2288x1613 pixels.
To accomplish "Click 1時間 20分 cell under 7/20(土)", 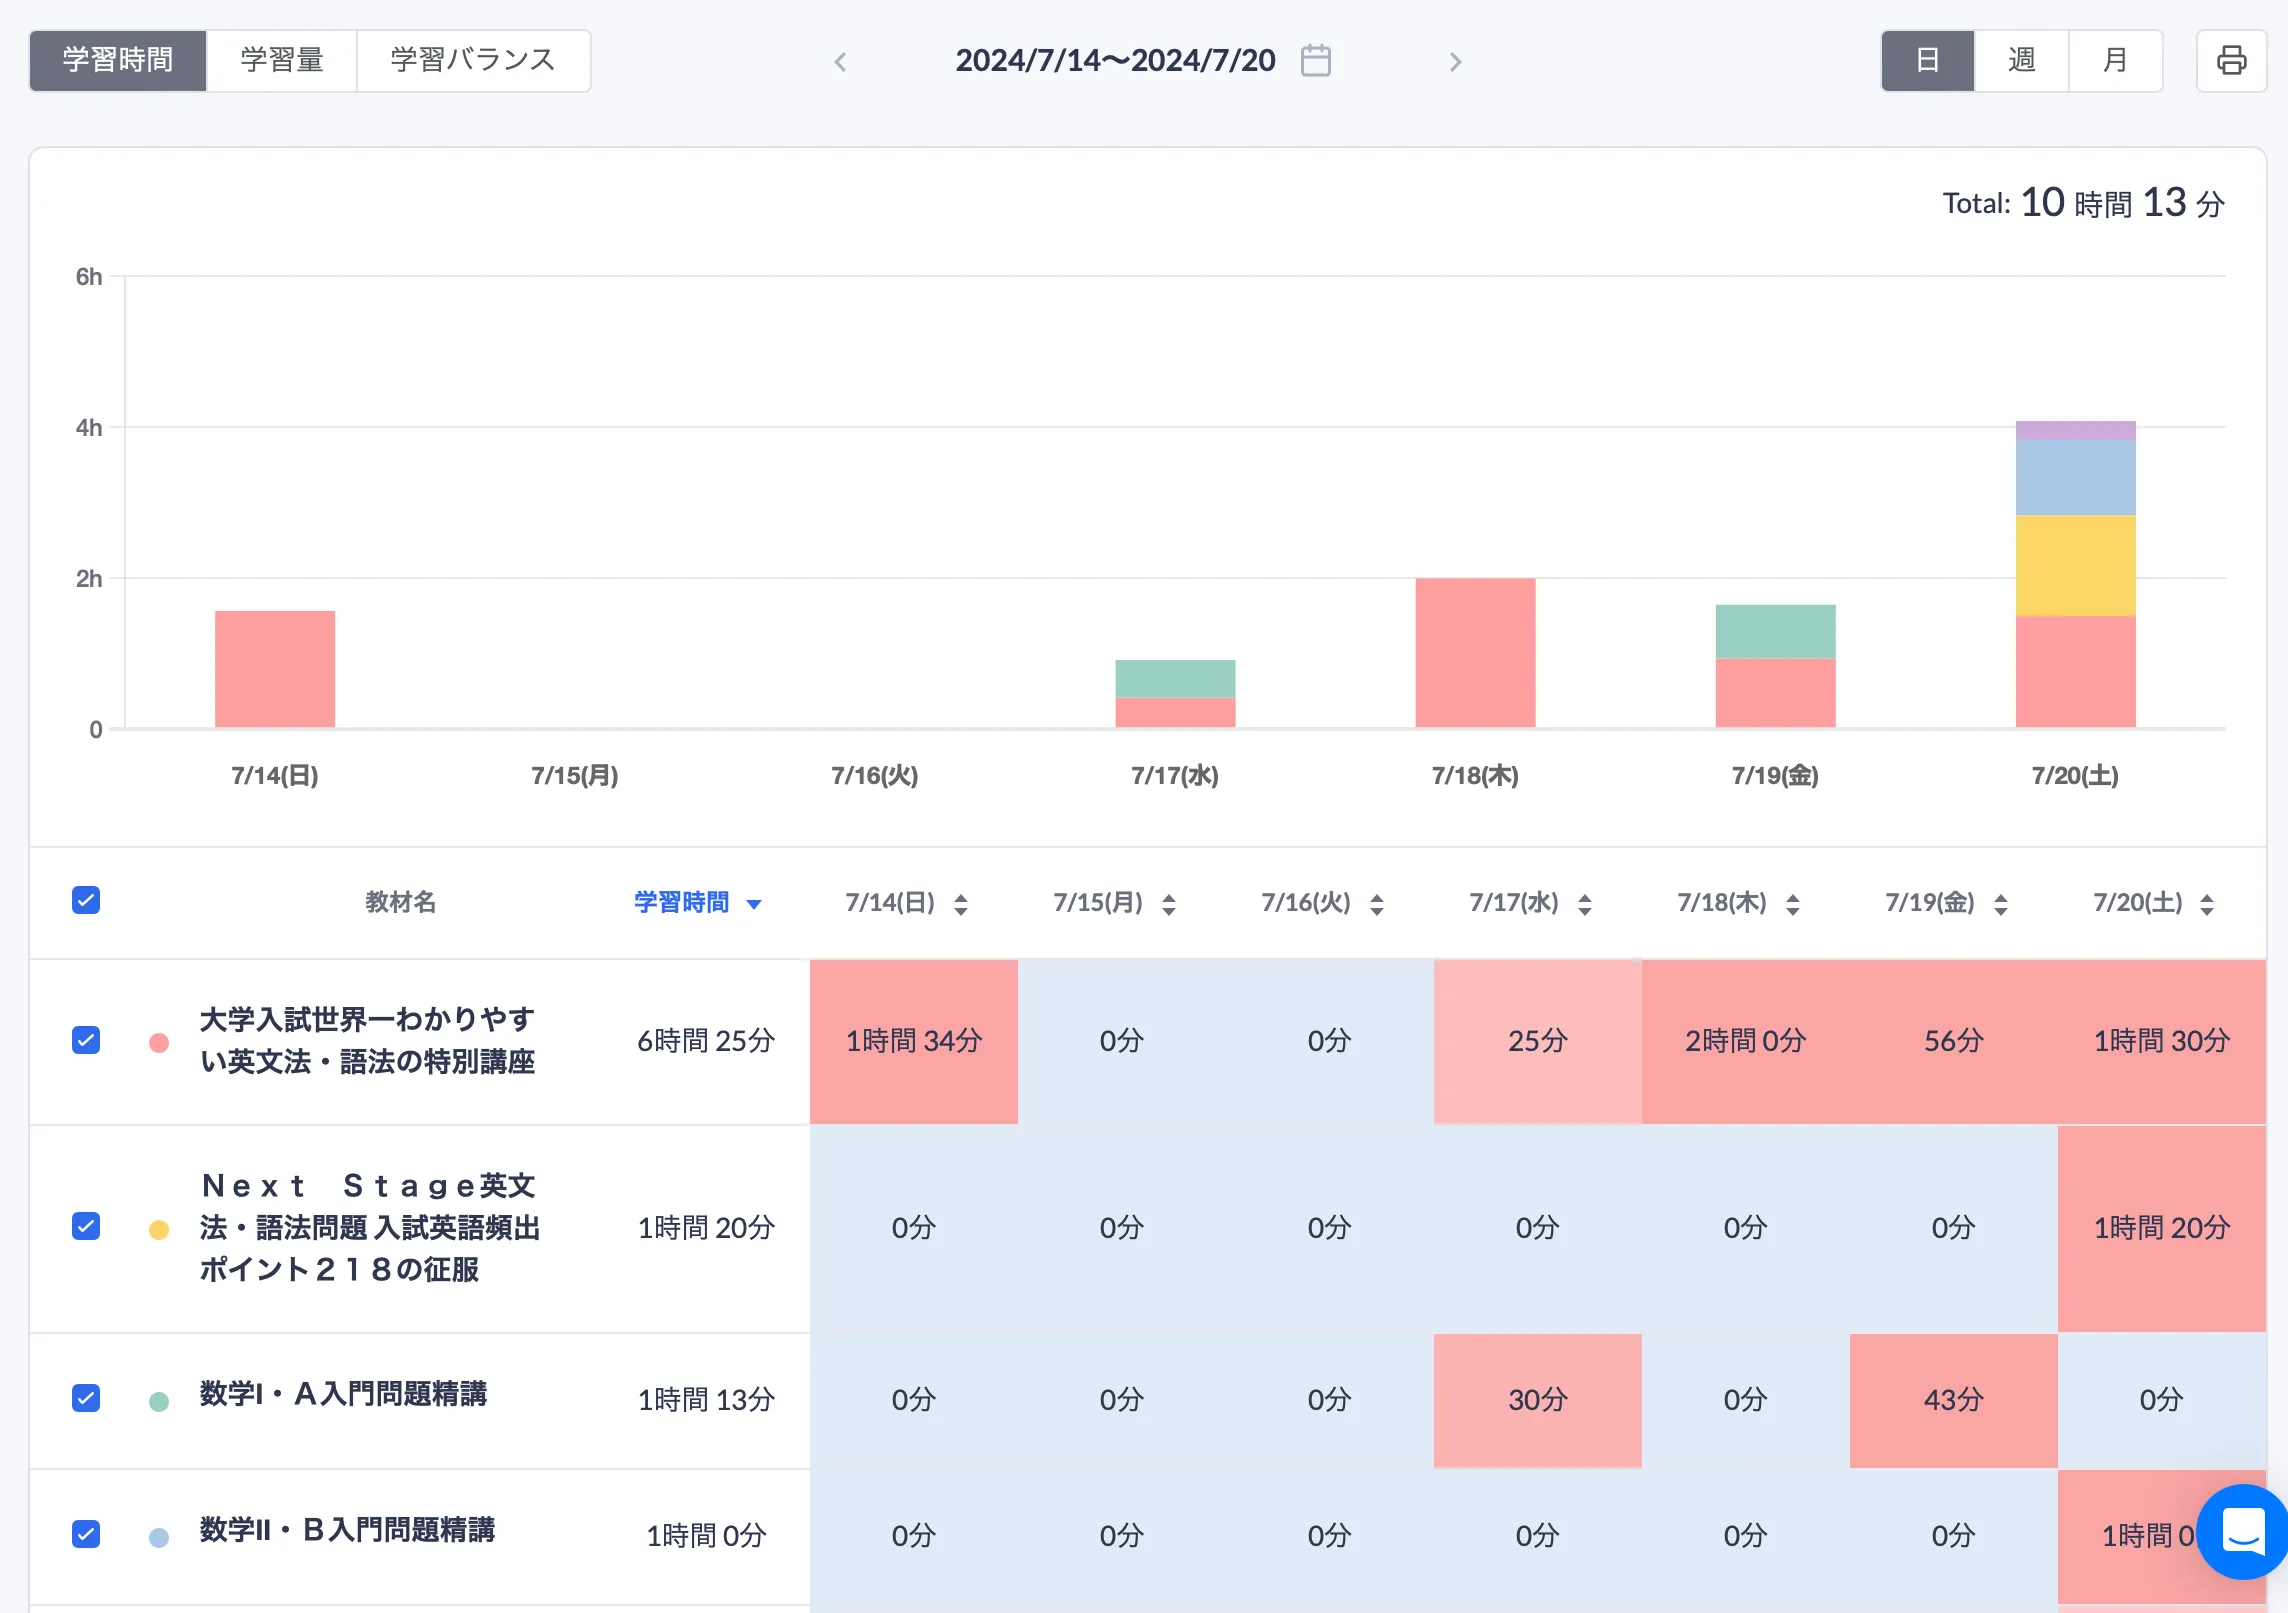I will point(2162,1228).
